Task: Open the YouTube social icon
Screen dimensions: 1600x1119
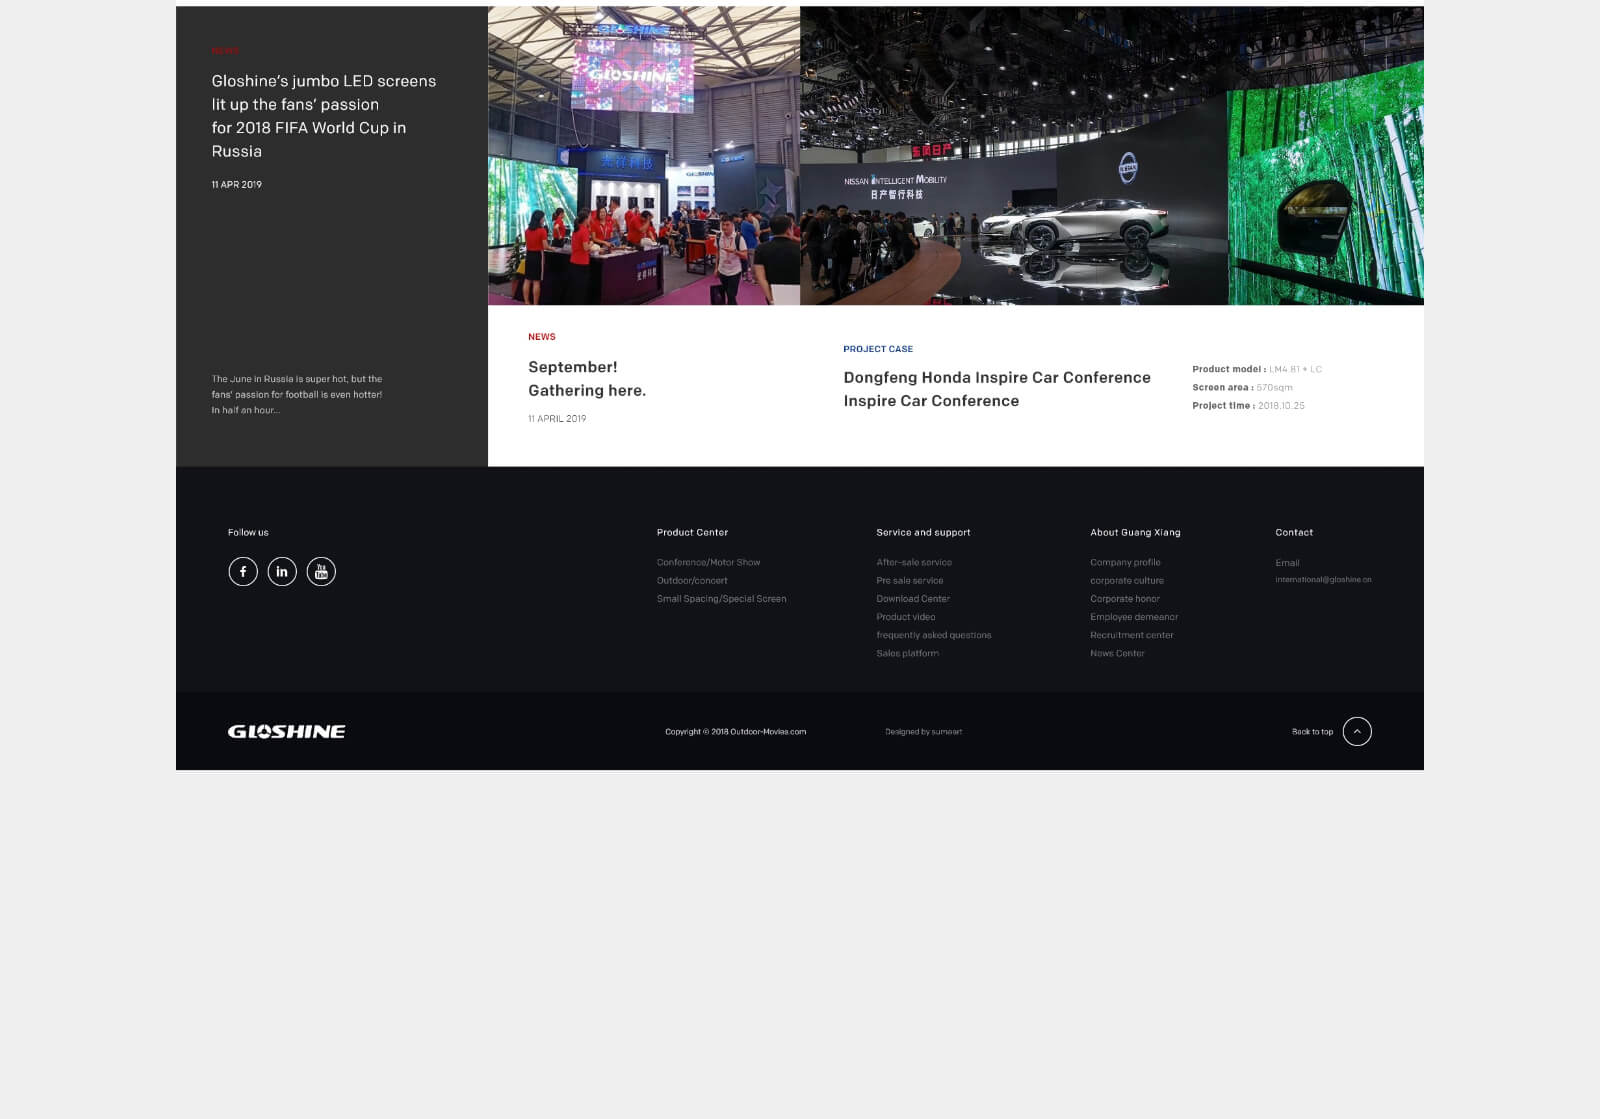Action: 321,571
